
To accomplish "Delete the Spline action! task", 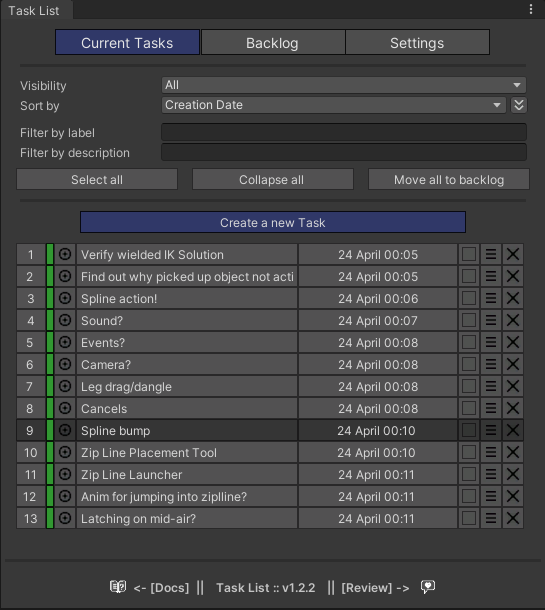I will click(x=513, y=298).
